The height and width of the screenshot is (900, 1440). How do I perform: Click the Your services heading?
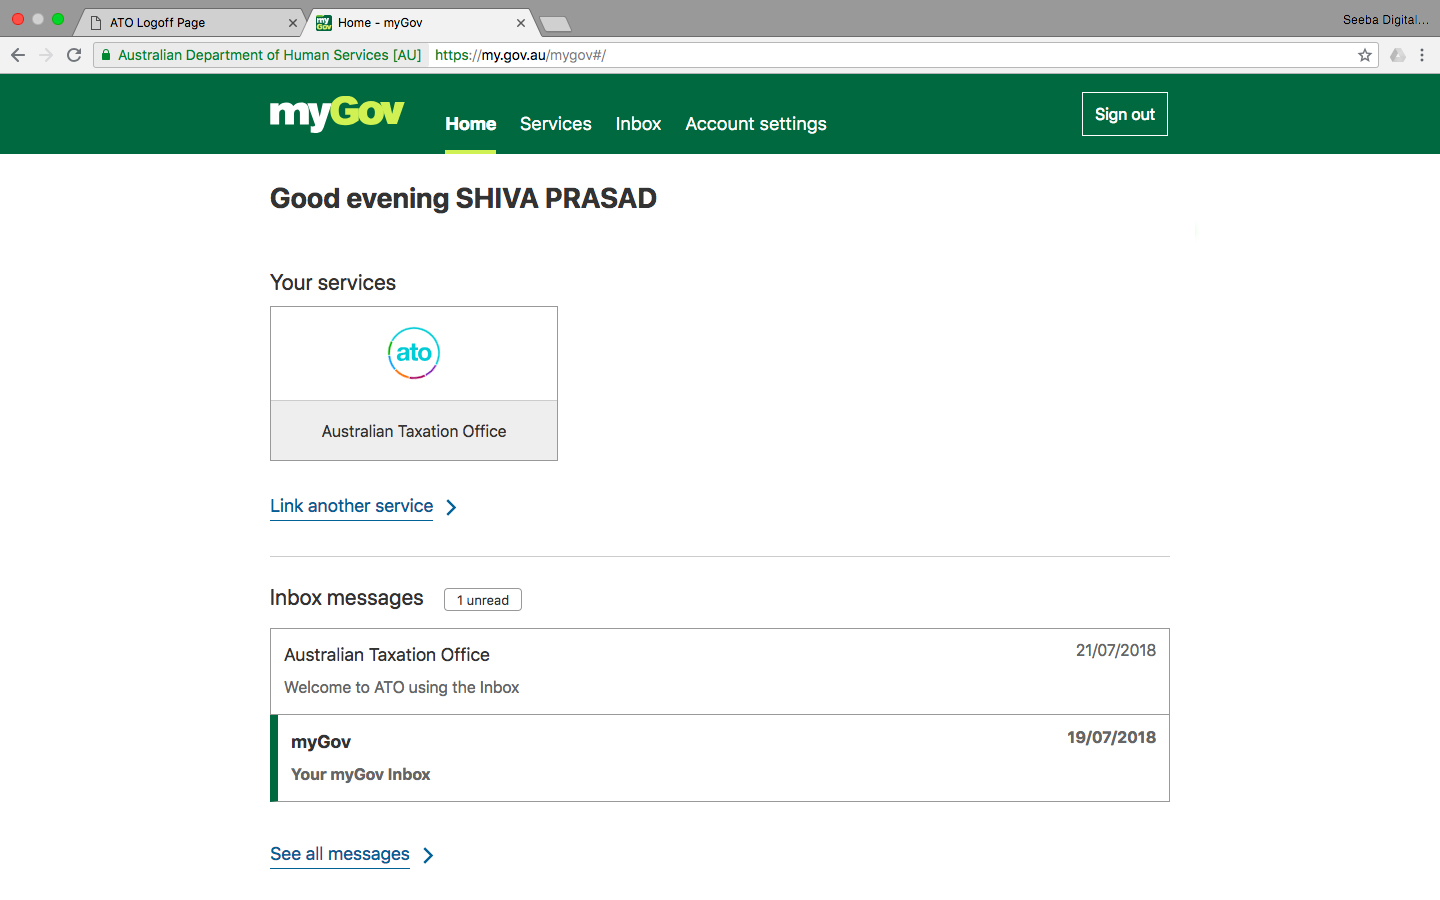[333, 283]
